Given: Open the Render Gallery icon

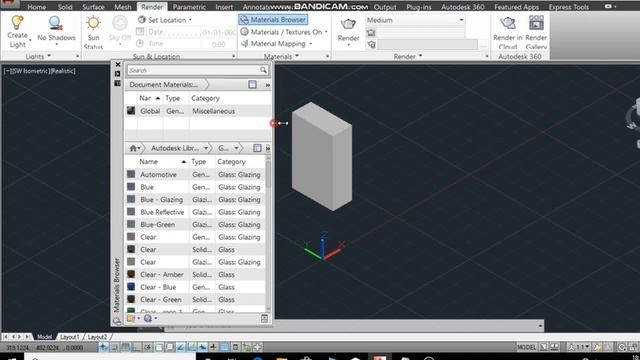Looking at the screenshot, I should coord(536,23).
